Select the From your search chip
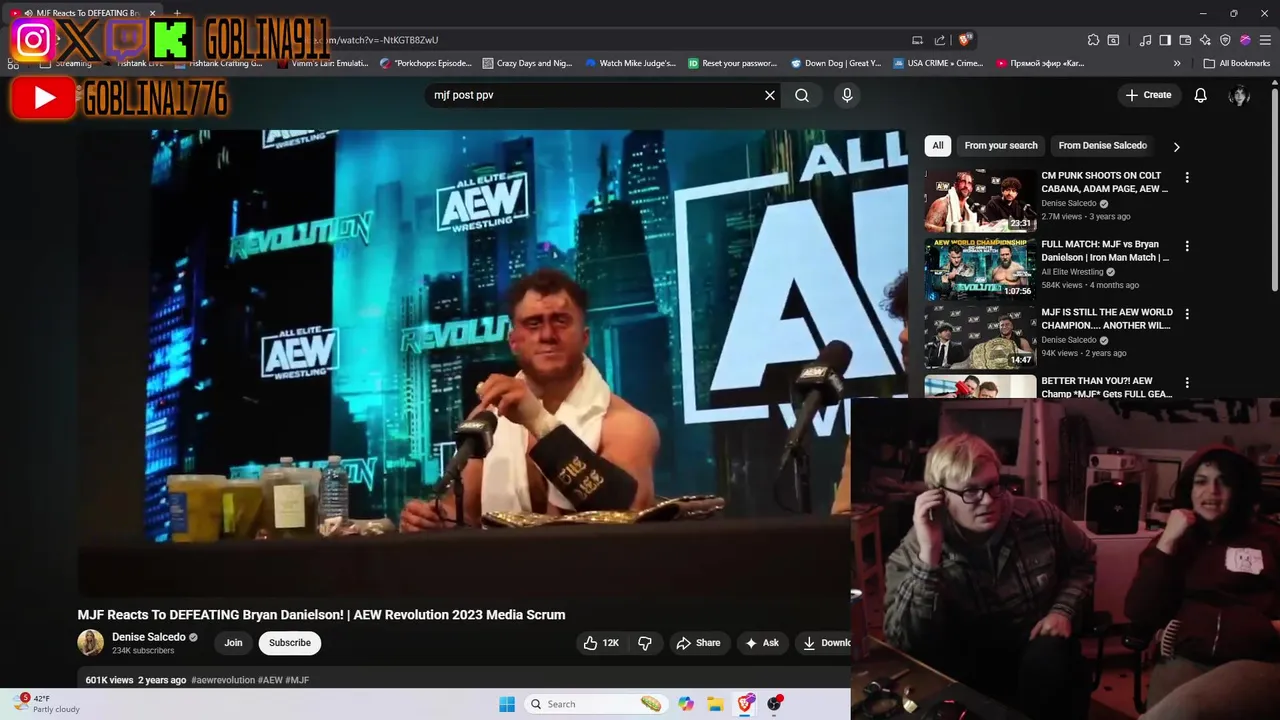The width and height of the screenshot is (1280, 720). pos(1001,146)
